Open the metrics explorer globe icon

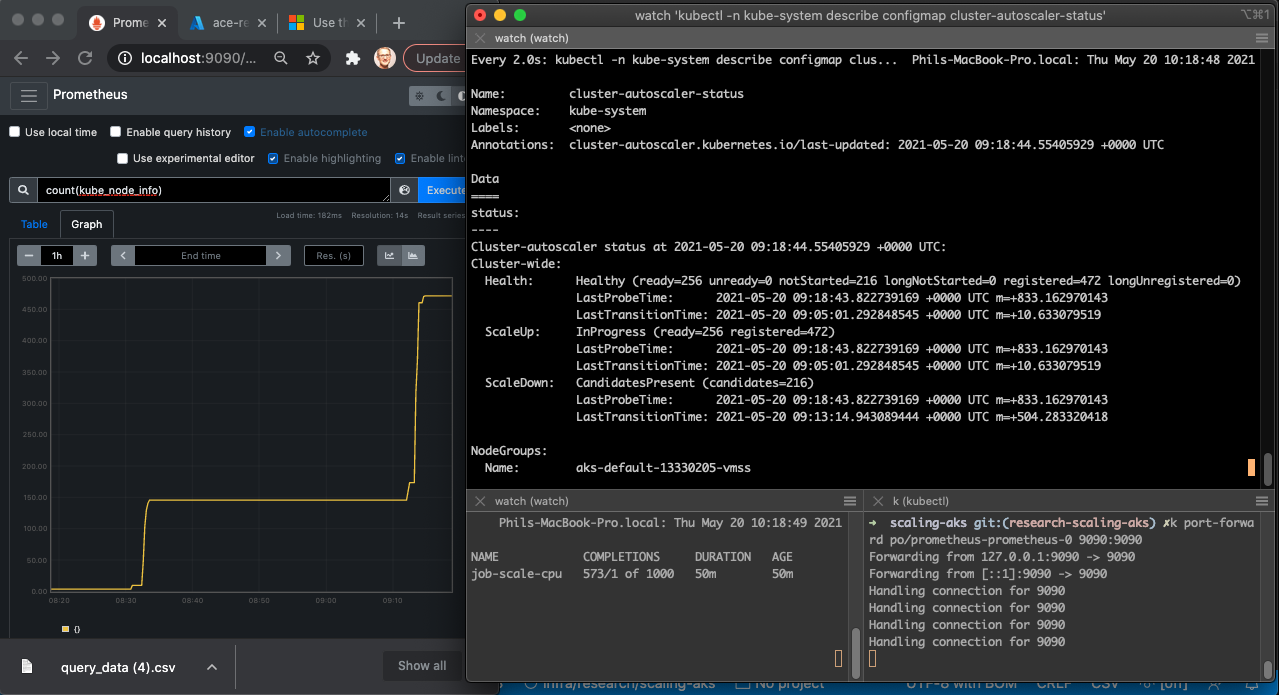coord(404,190)
